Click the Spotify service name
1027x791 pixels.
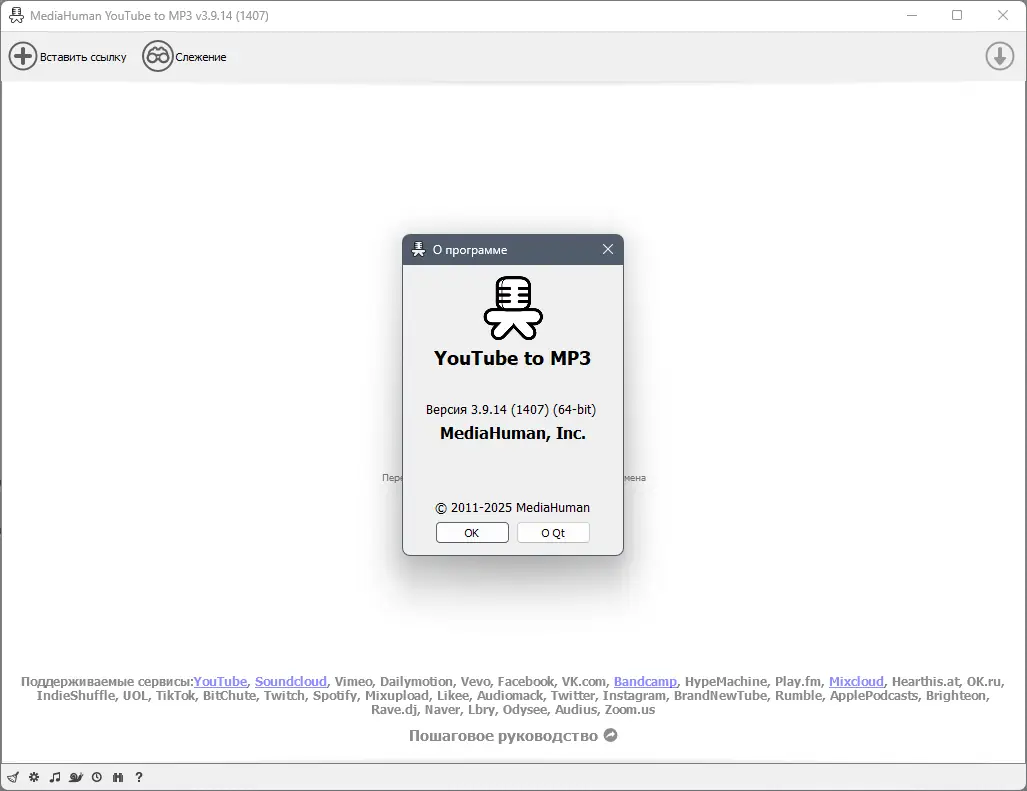pyautogui.click(x=335, y=696)
